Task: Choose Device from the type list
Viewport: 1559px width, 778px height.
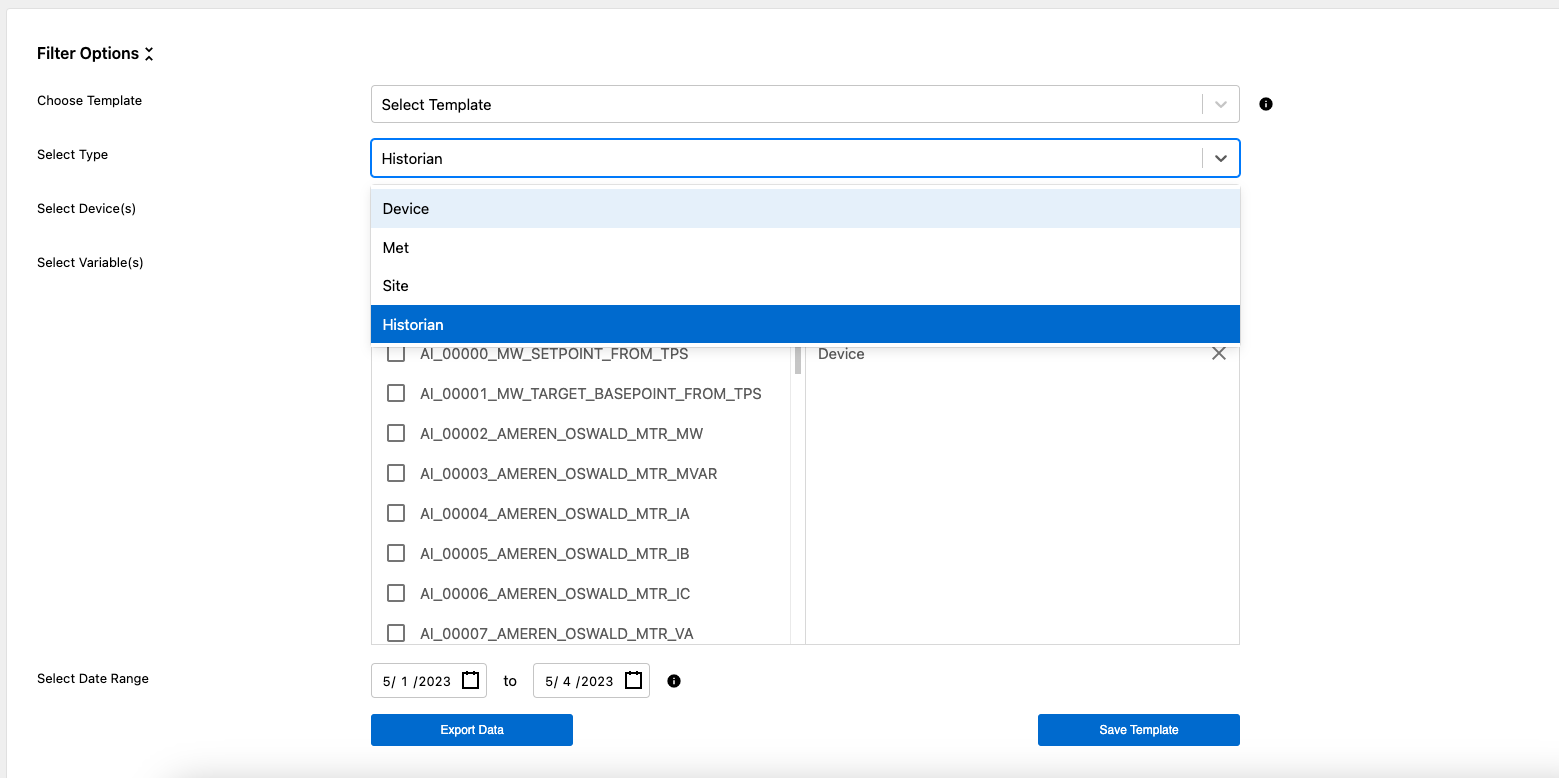Action: [x=805, y=209]
